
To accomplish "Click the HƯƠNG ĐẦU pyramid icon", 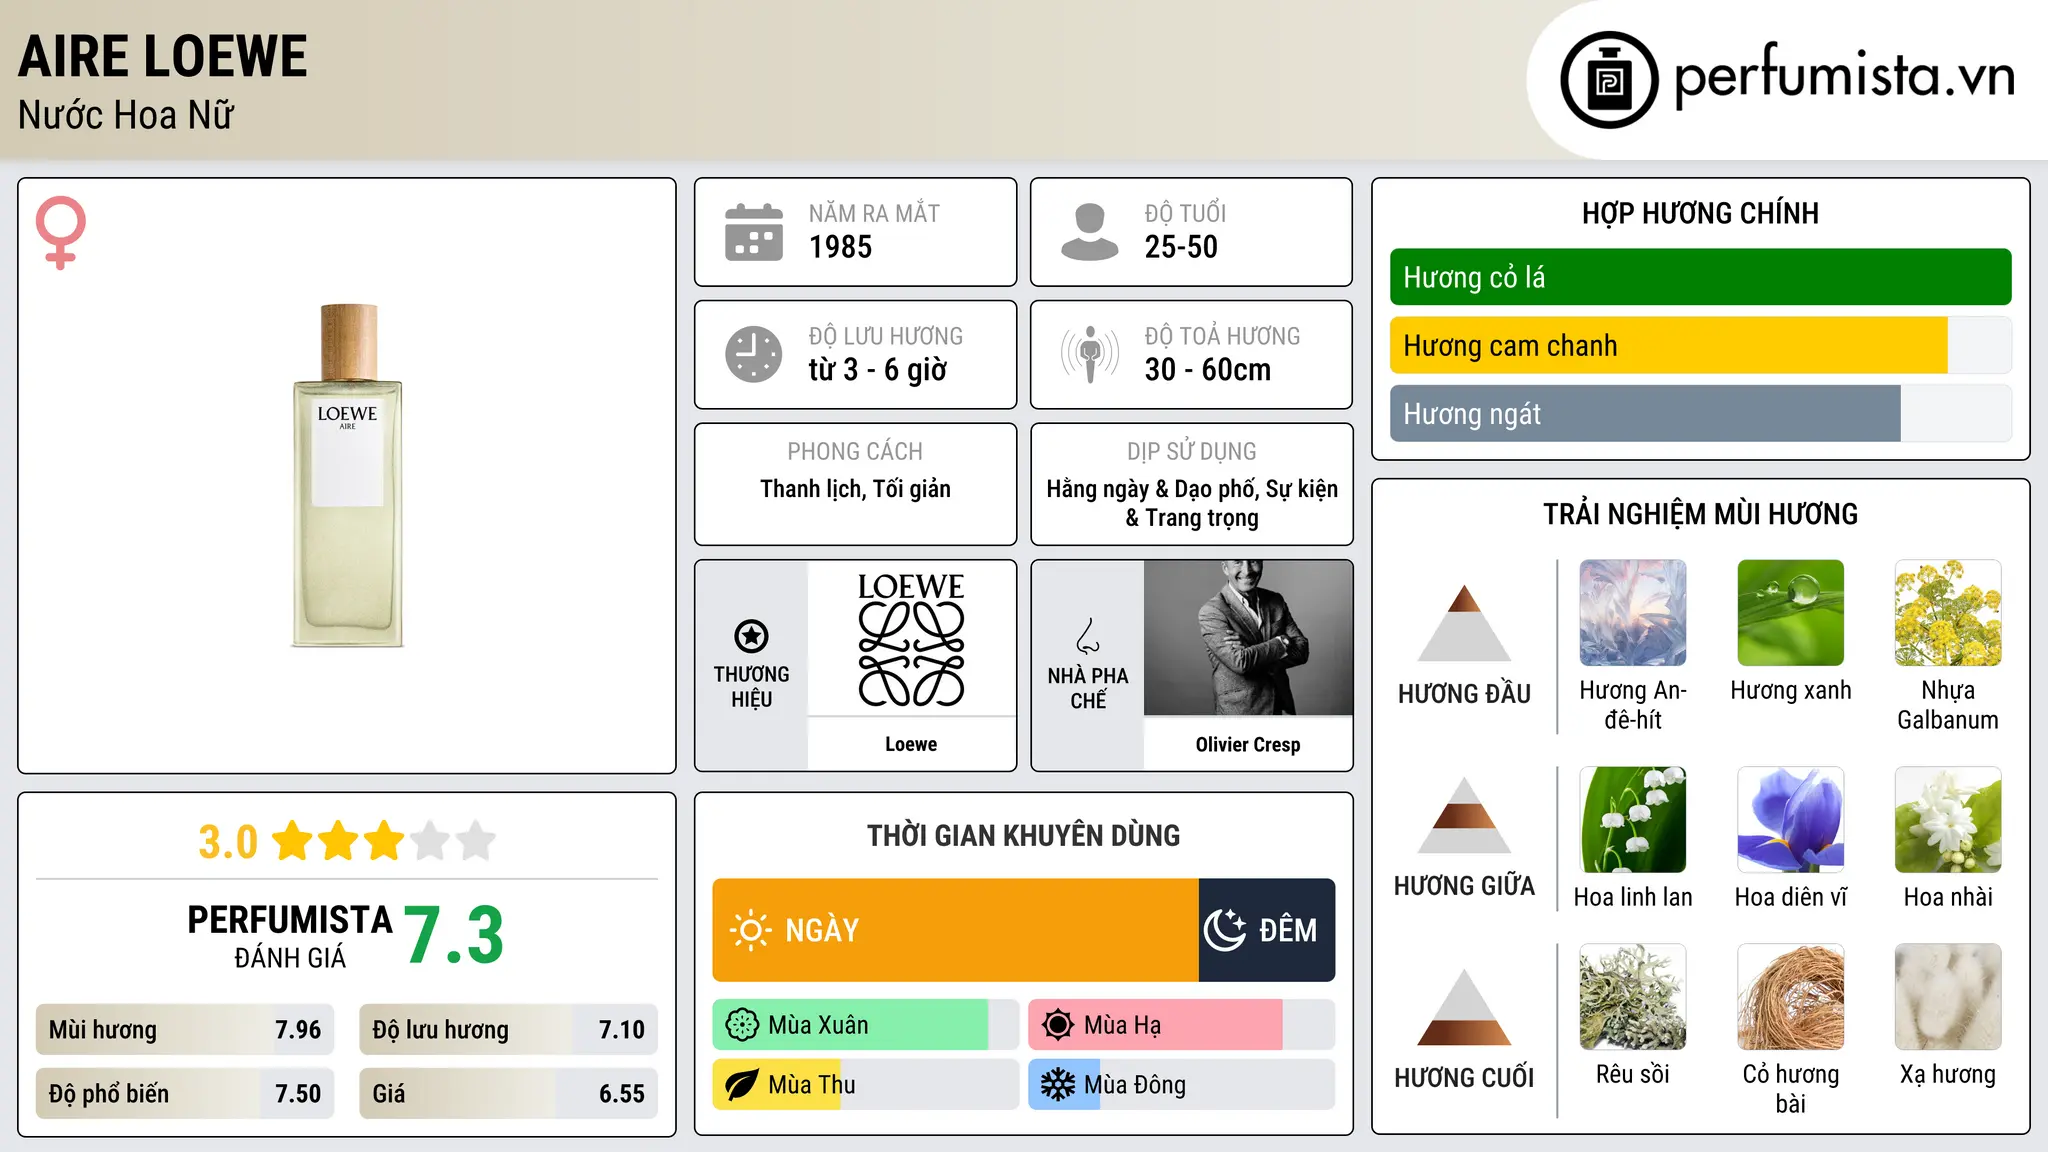I will click(1464, 623).
